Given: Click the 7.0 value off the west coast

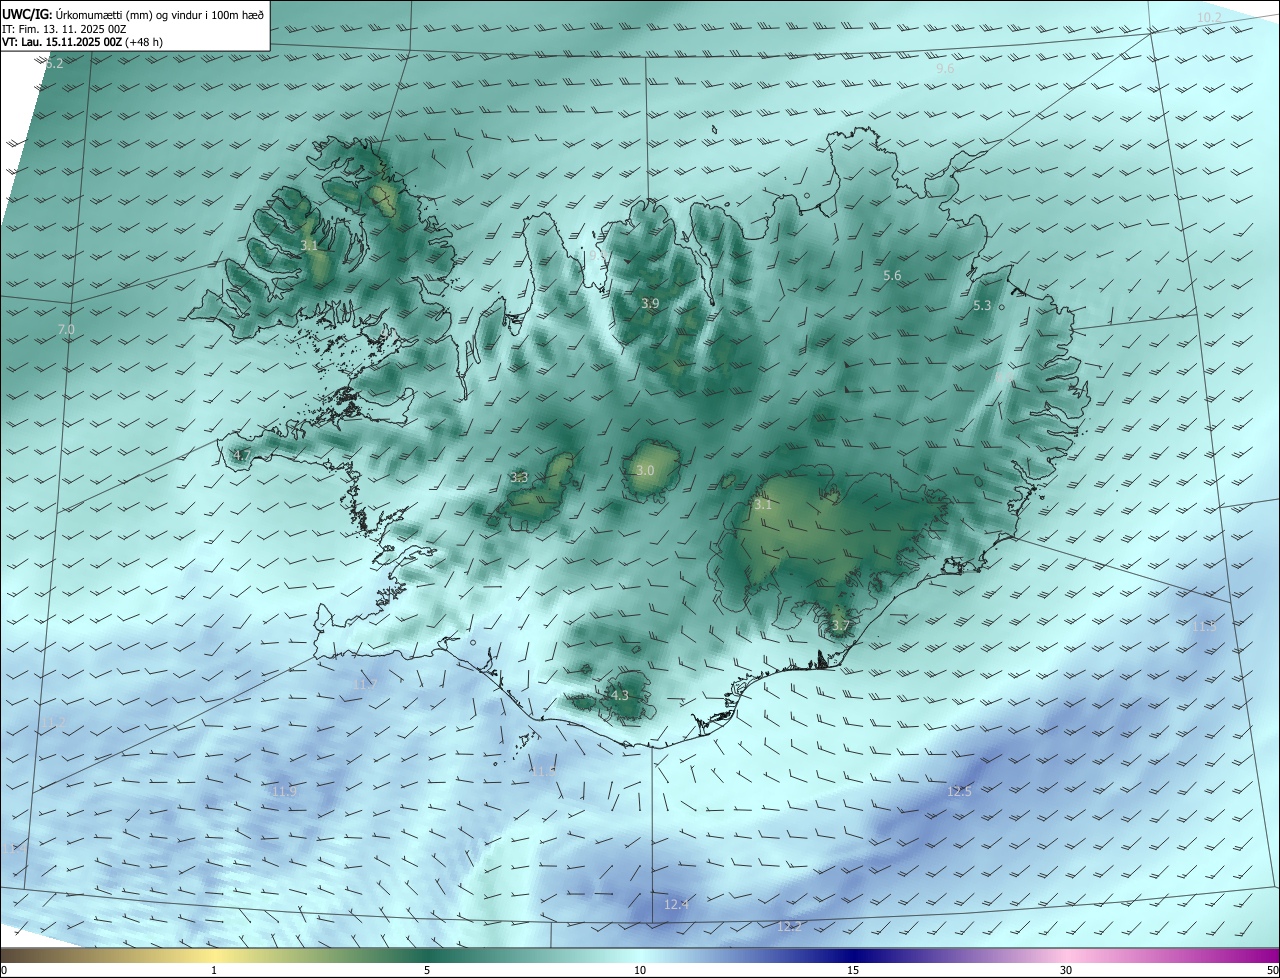Looking at the screenshot, I should (x=66, y=329).
